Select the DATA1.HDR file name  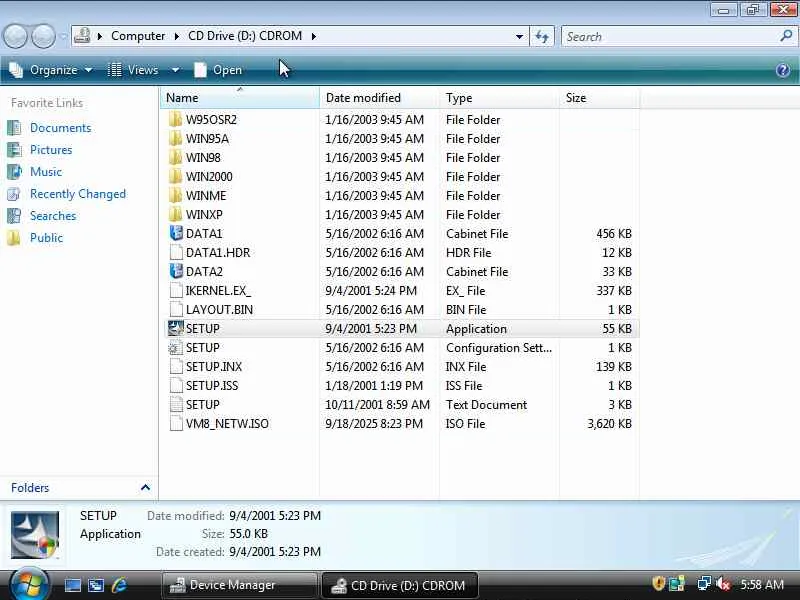click(x=218, y=253)
